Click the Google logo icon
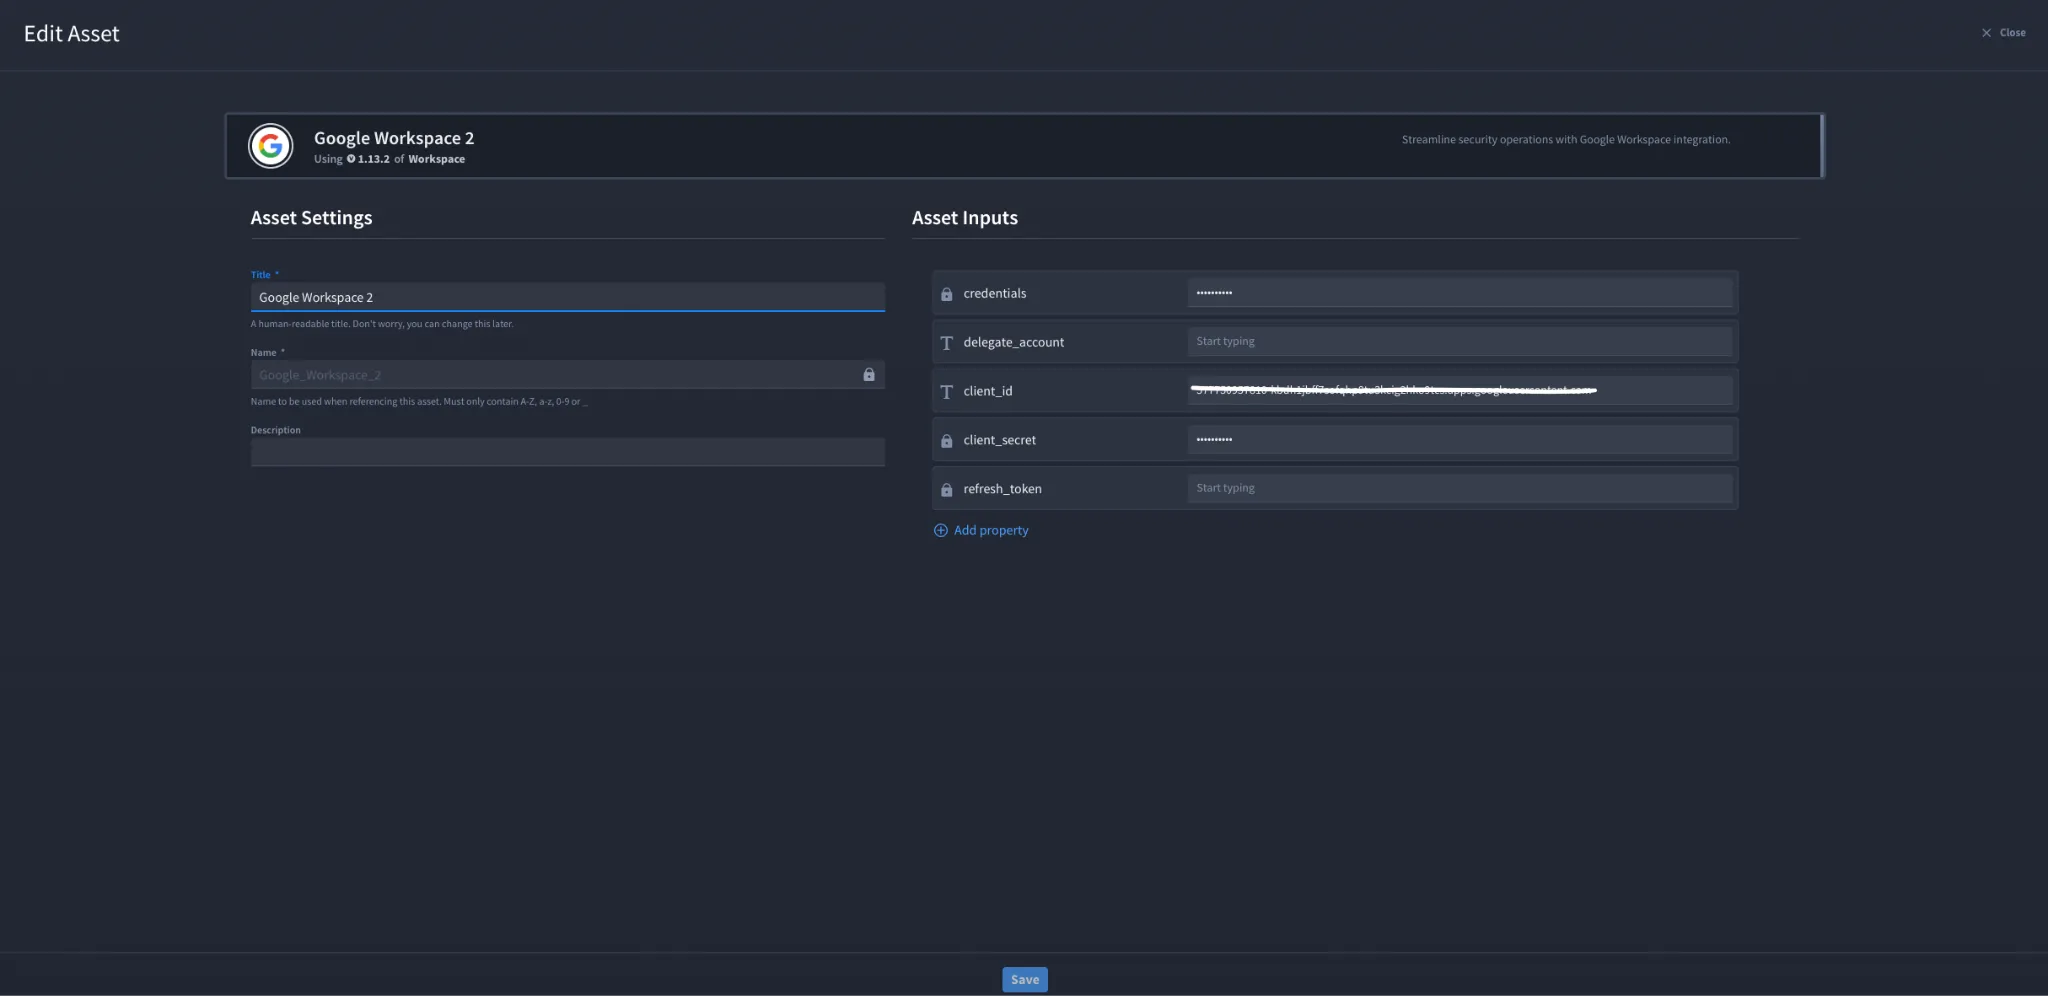The height and width of the screenshot is (996, 2048). pyautogui.click(x=271, y=146)
